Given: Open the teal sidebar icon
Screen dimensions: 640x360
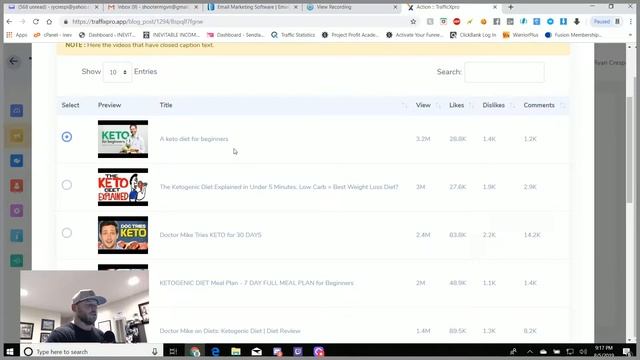Looking at the screenshot, I should [x=17, y=236].
